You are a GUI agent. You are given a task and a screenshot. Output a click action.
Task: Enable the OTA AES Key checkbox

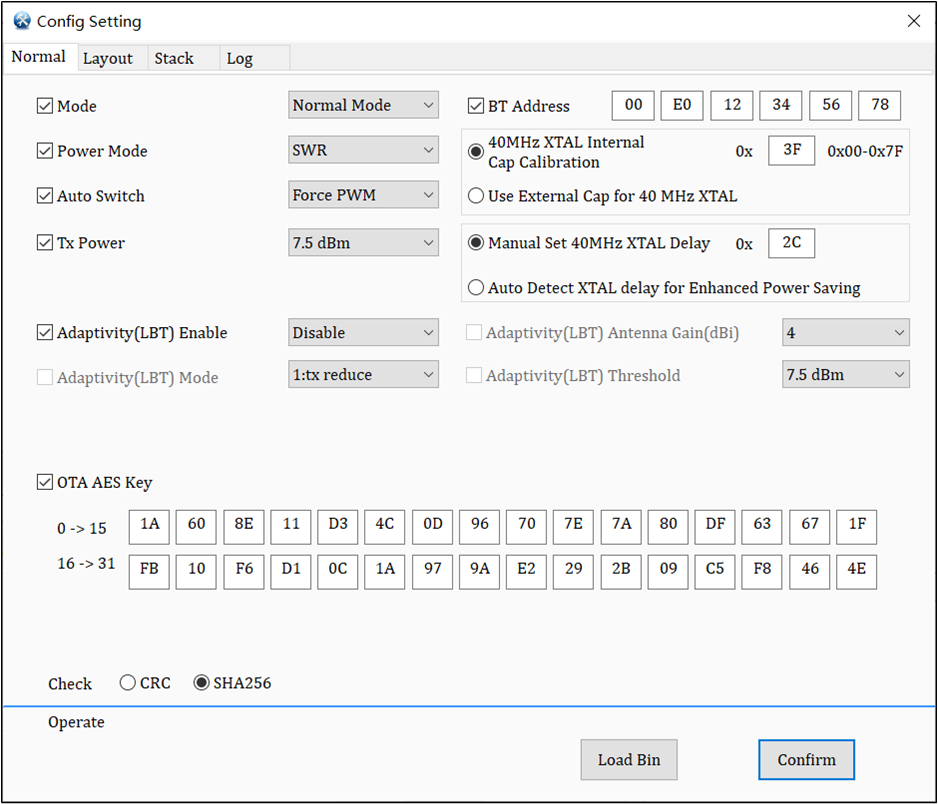[44, 482]
